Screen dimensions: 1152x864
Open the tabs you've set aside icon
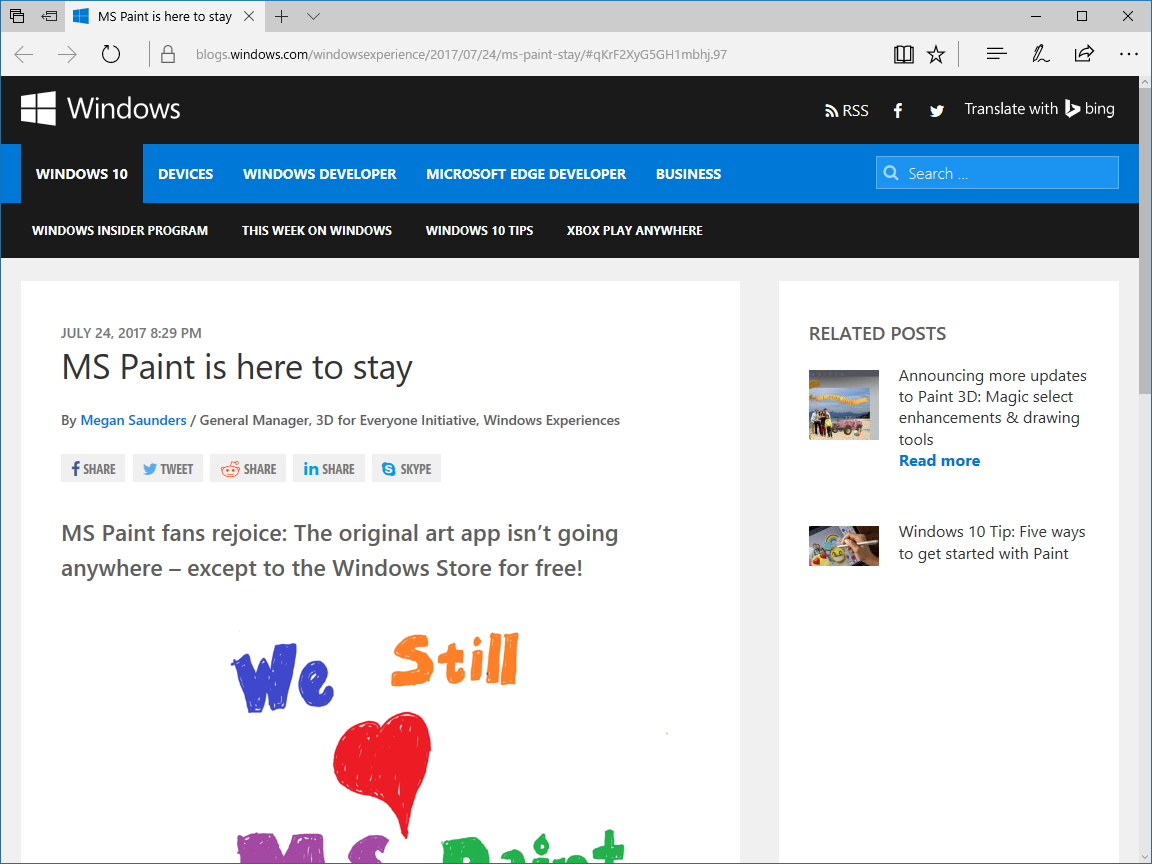(x=17, y=15)
